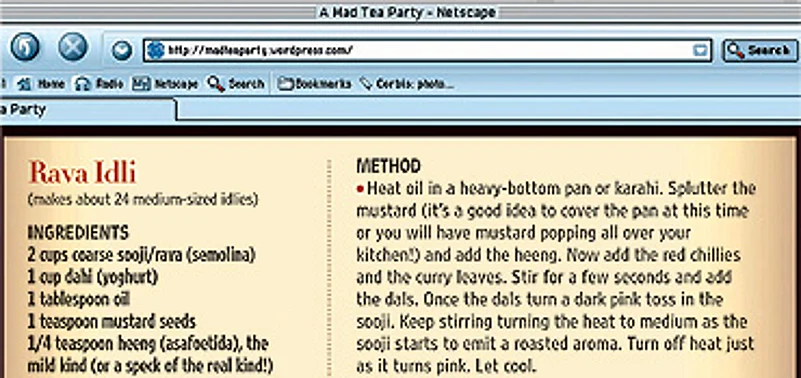Click the empty tab strip area beside the tab

coord(488,109)
